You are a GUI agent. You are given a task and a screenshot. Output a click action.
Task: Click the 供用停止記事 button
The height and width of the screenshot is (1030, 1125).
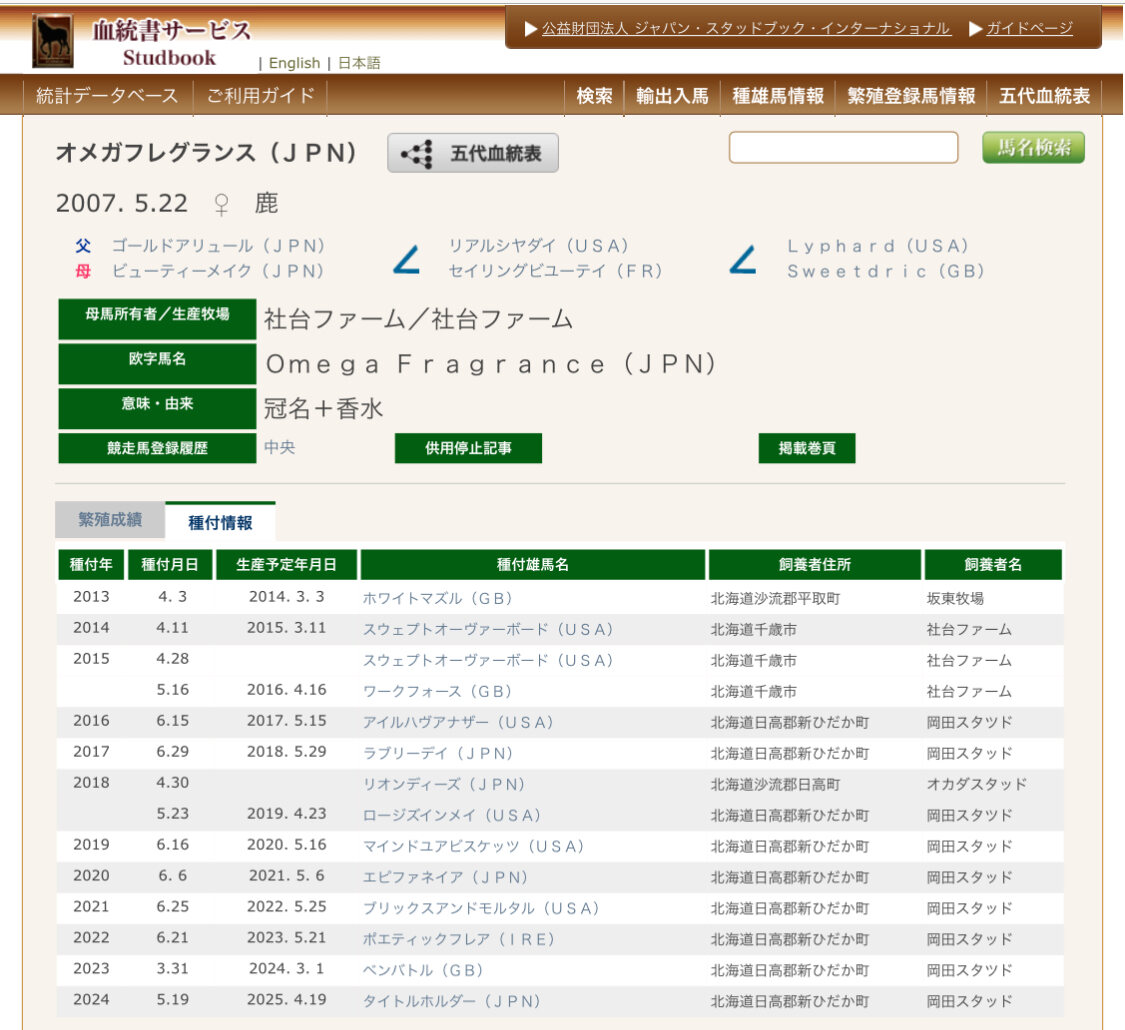point(468,448)
